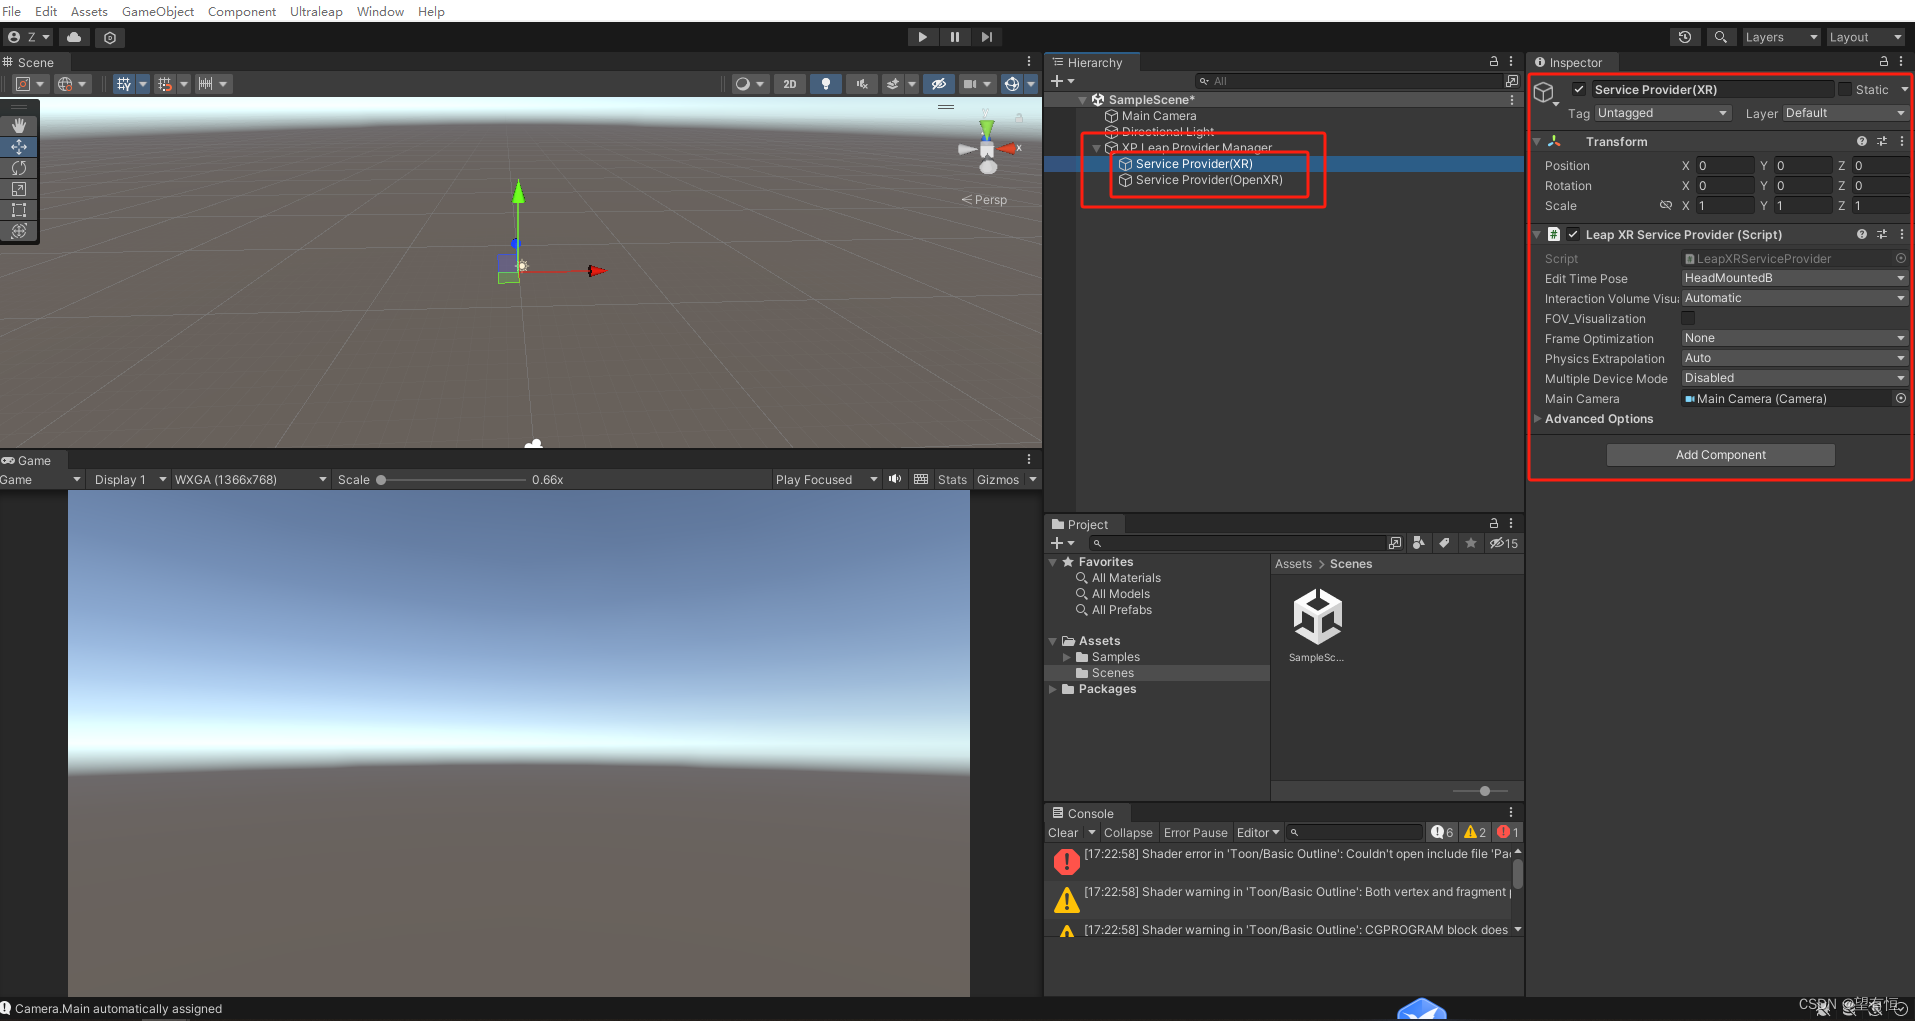
Task: Toggle hidden objects visibility in Scene
Action: 938,84
